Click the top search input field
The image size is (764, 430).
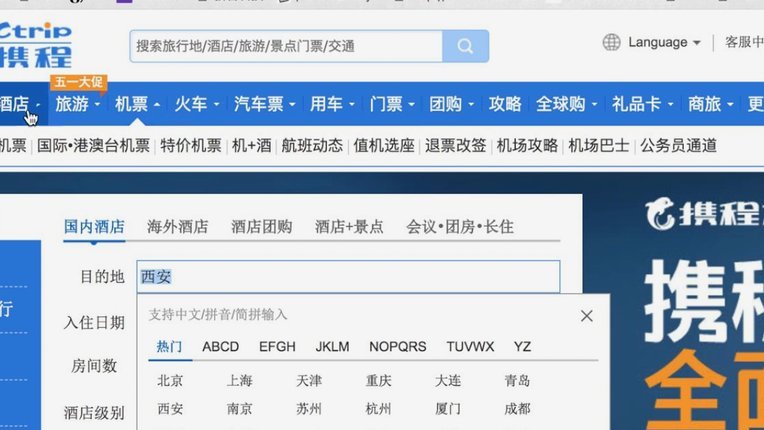[x=286, y=46]
